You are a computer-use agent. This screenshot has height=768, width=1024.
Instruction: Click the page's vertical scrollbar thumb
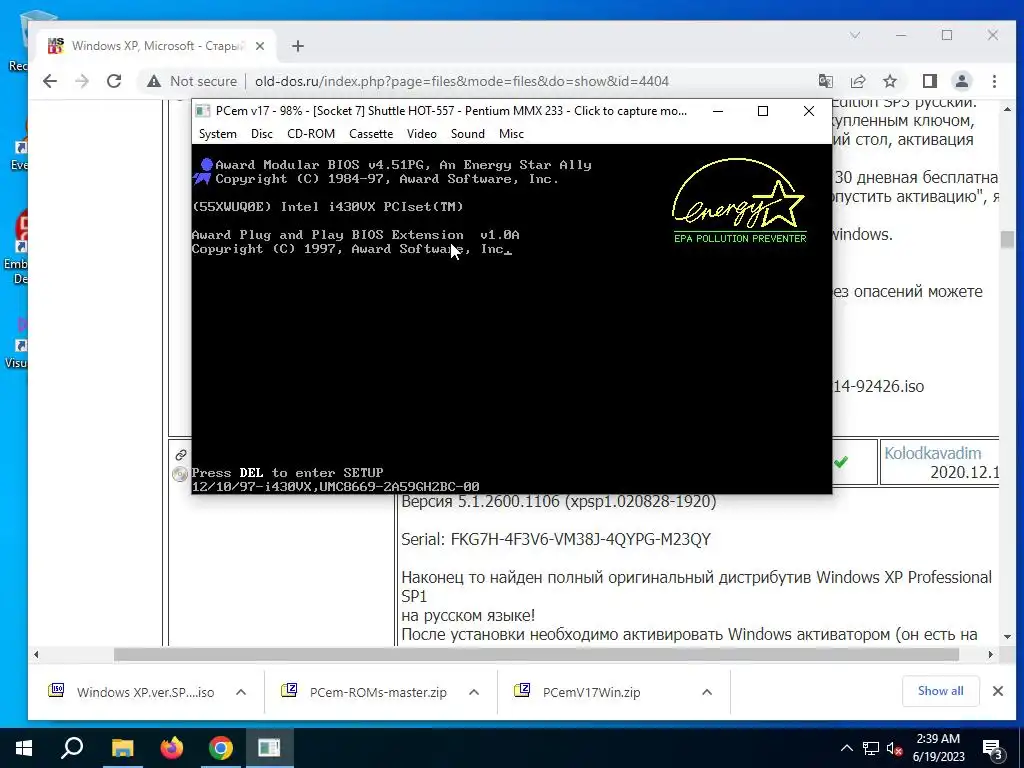[1007, 239]
